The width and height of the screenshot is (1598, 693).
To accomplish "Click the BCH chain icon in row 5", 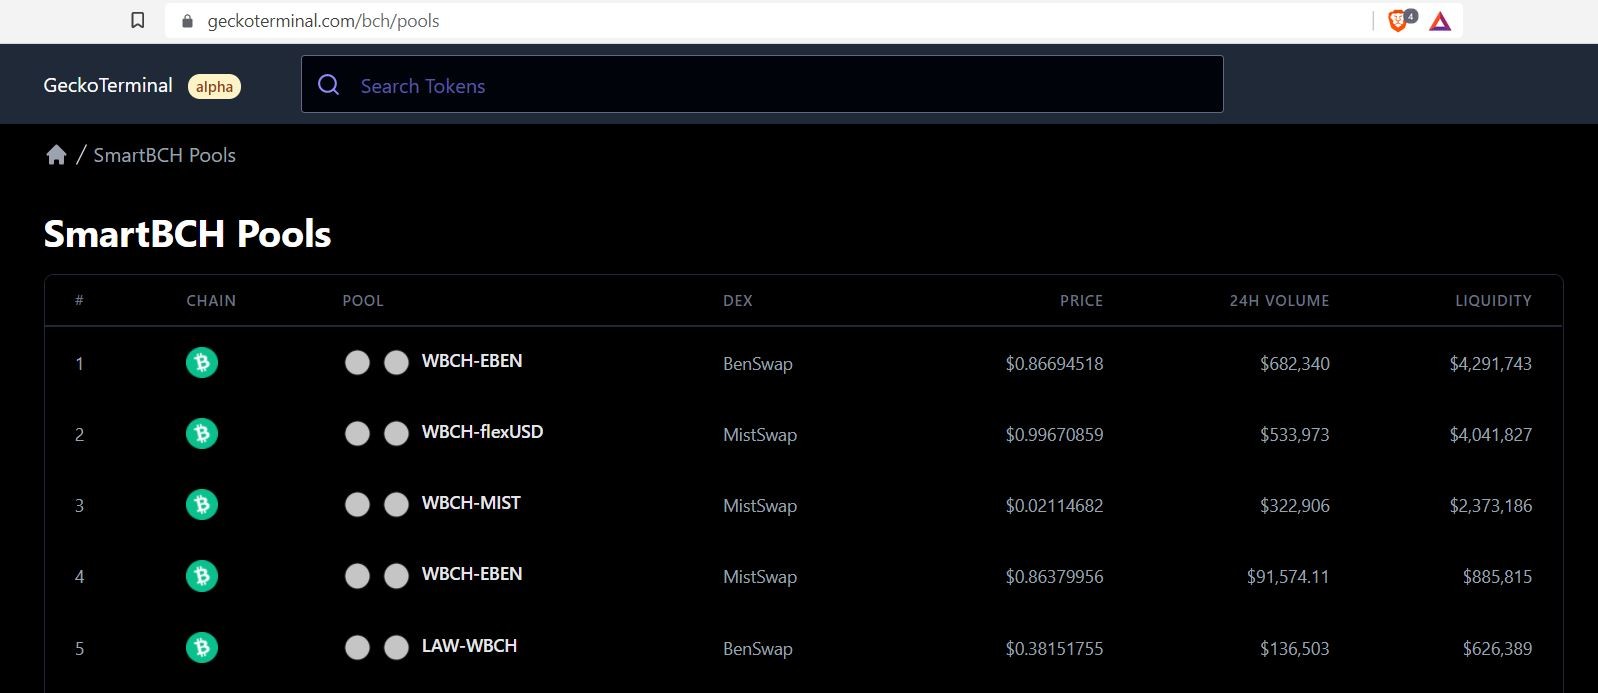I will point(202,647).
